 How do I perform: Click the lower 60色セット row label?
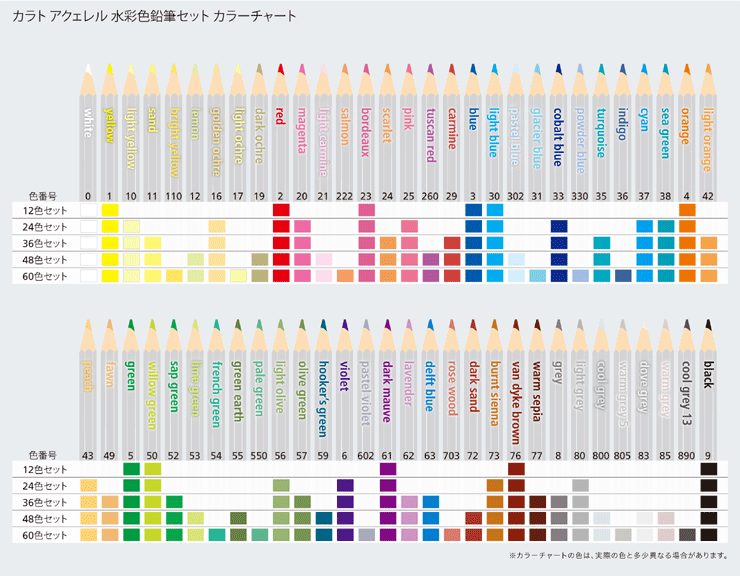45,535
